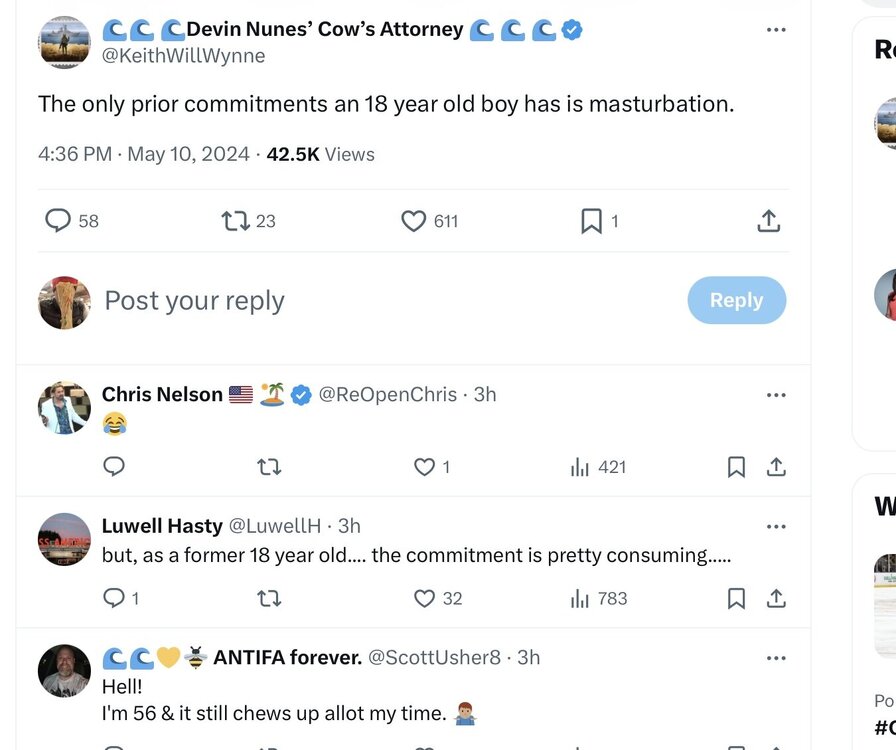Like Chris Nelson's reply
The height and width of the screenshot is (750, 896).
425,467
